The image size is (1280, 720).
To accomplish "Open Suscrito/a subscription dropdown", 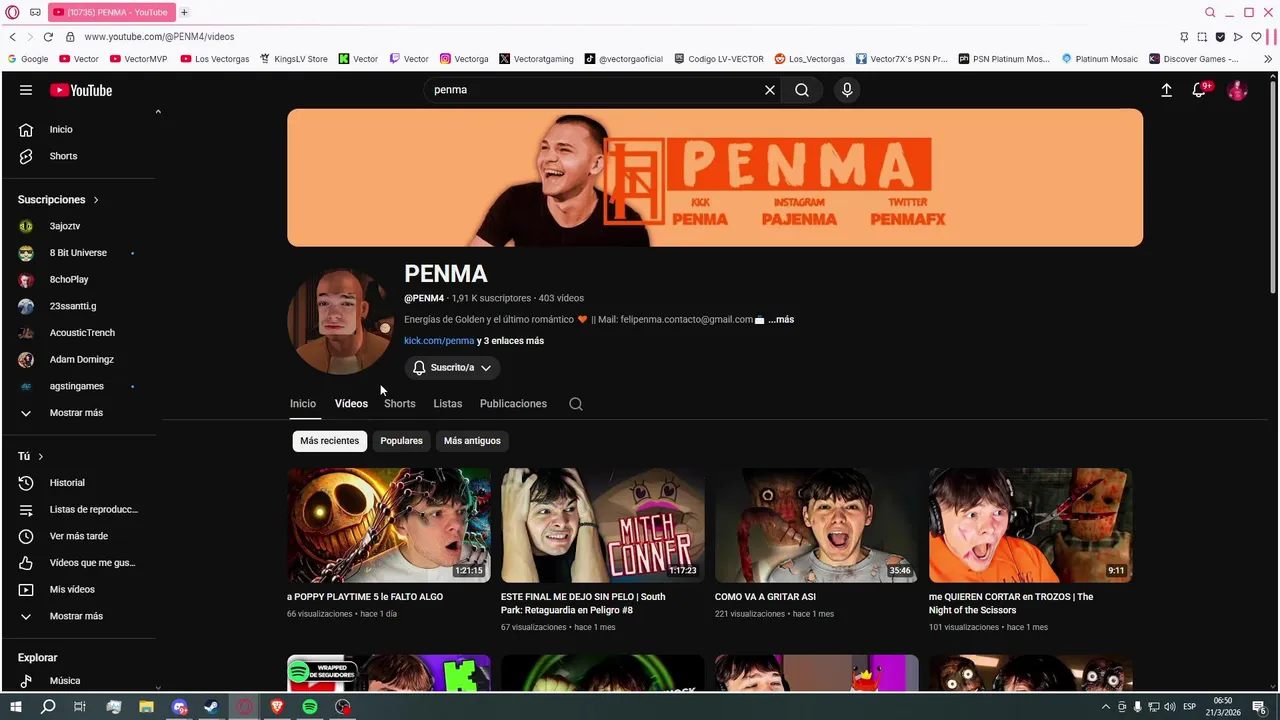I will tap(452, 368).
